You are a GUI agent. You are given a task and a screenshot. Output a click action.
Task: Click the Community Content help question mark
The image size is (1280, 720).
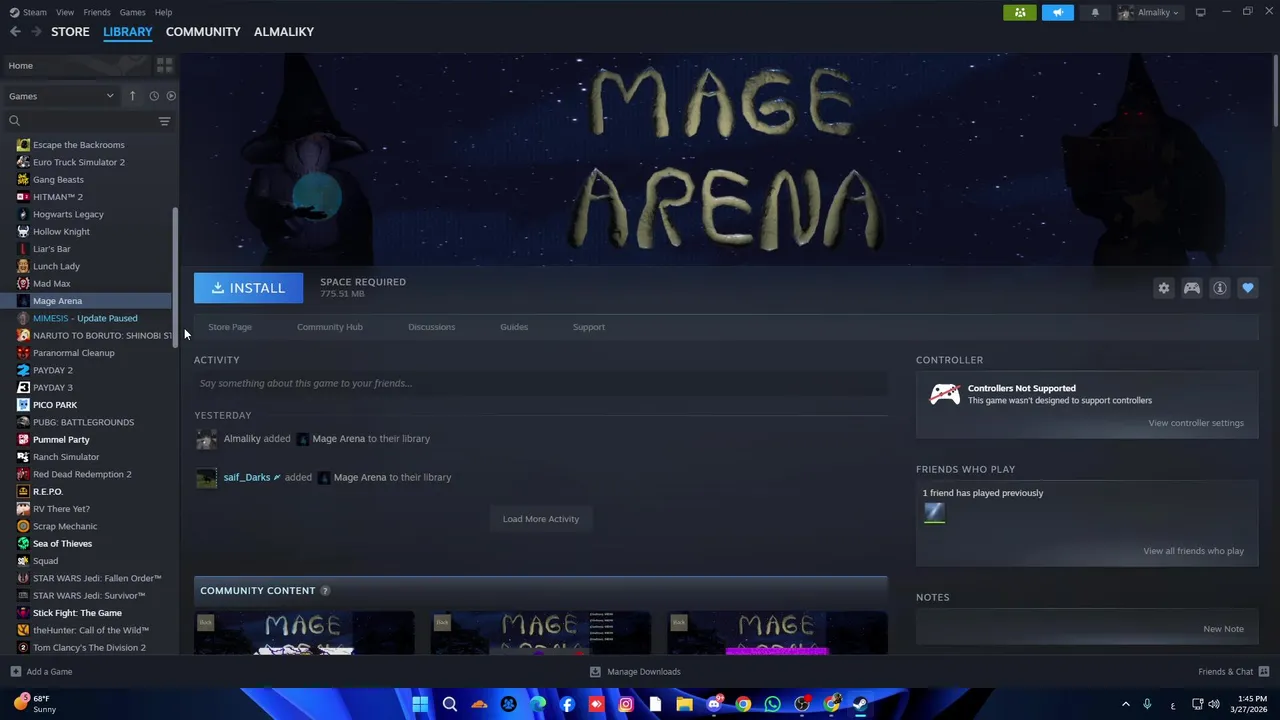pos(325,591)
